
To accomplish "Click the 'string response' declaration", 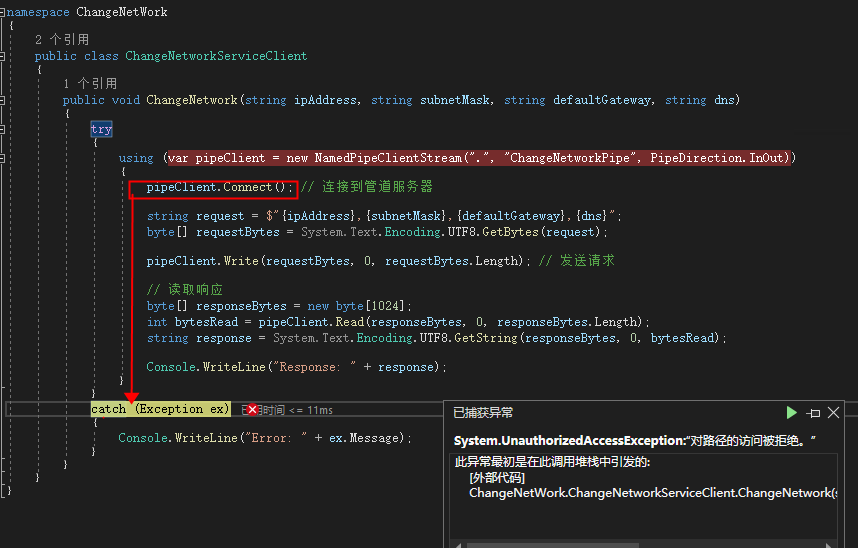I will (x=199, y=338).
